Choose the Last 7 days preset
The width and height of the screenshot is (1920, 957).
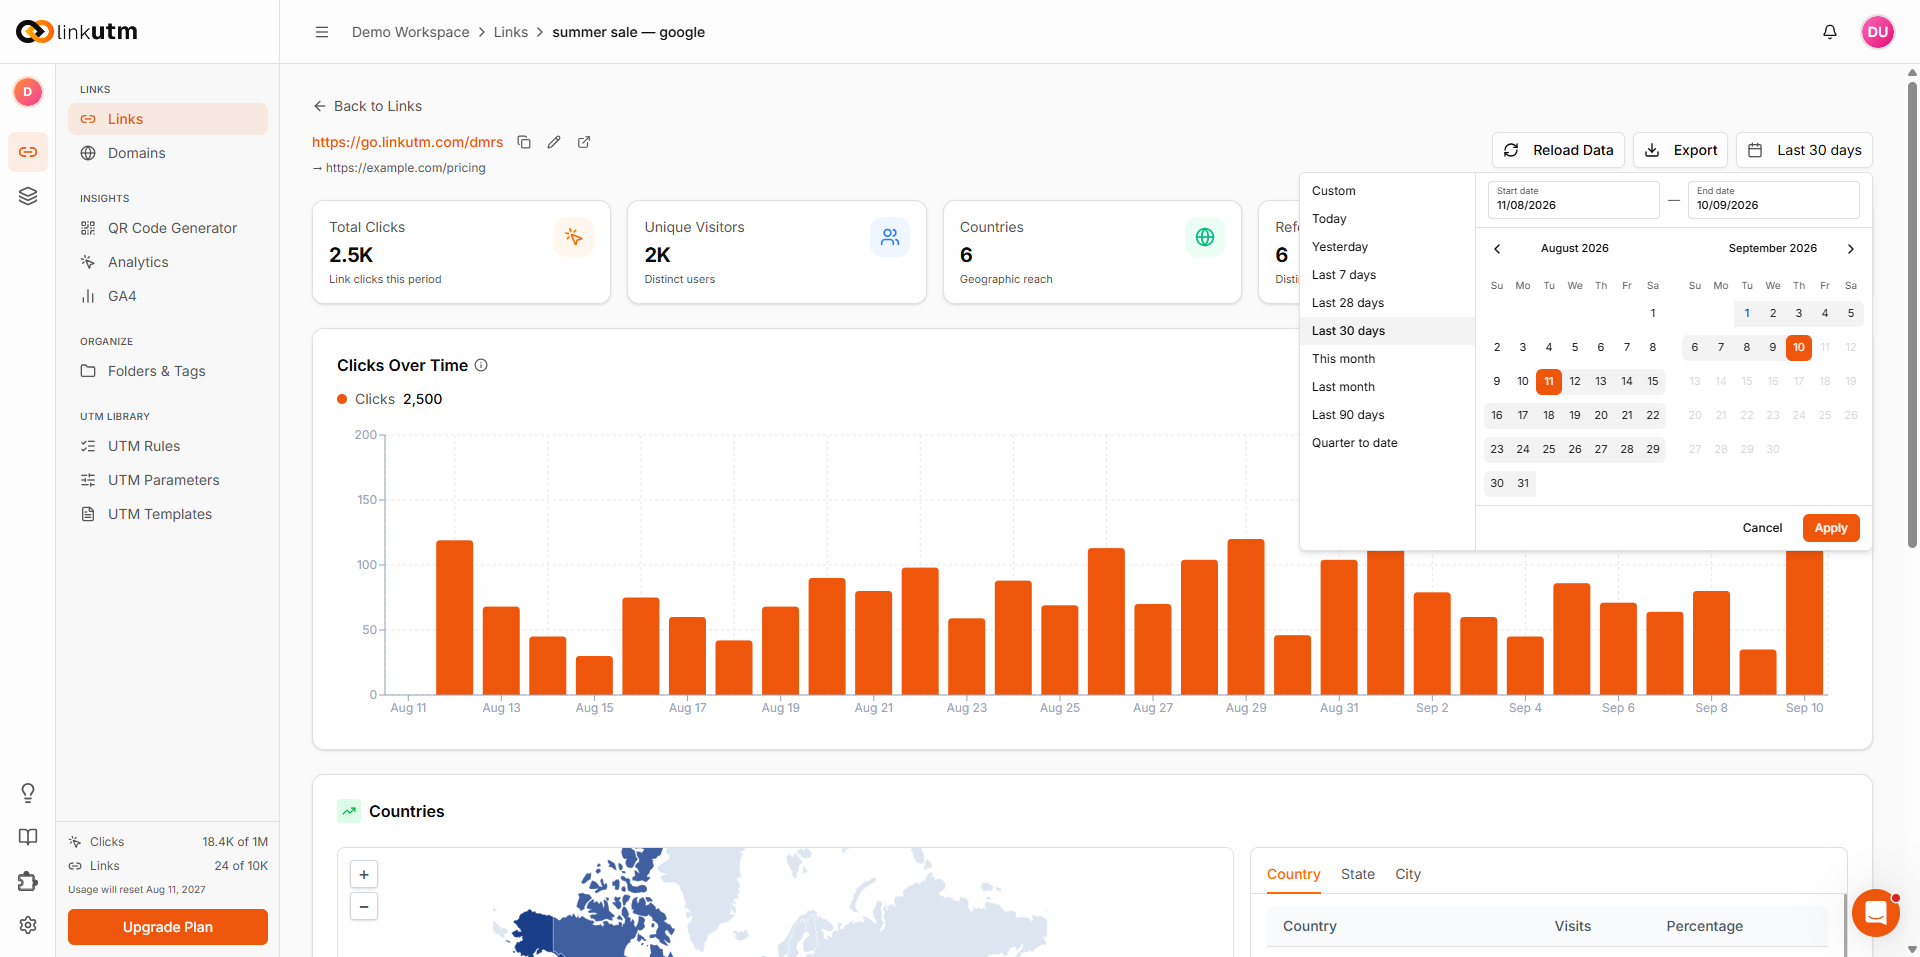[1387, 275]
